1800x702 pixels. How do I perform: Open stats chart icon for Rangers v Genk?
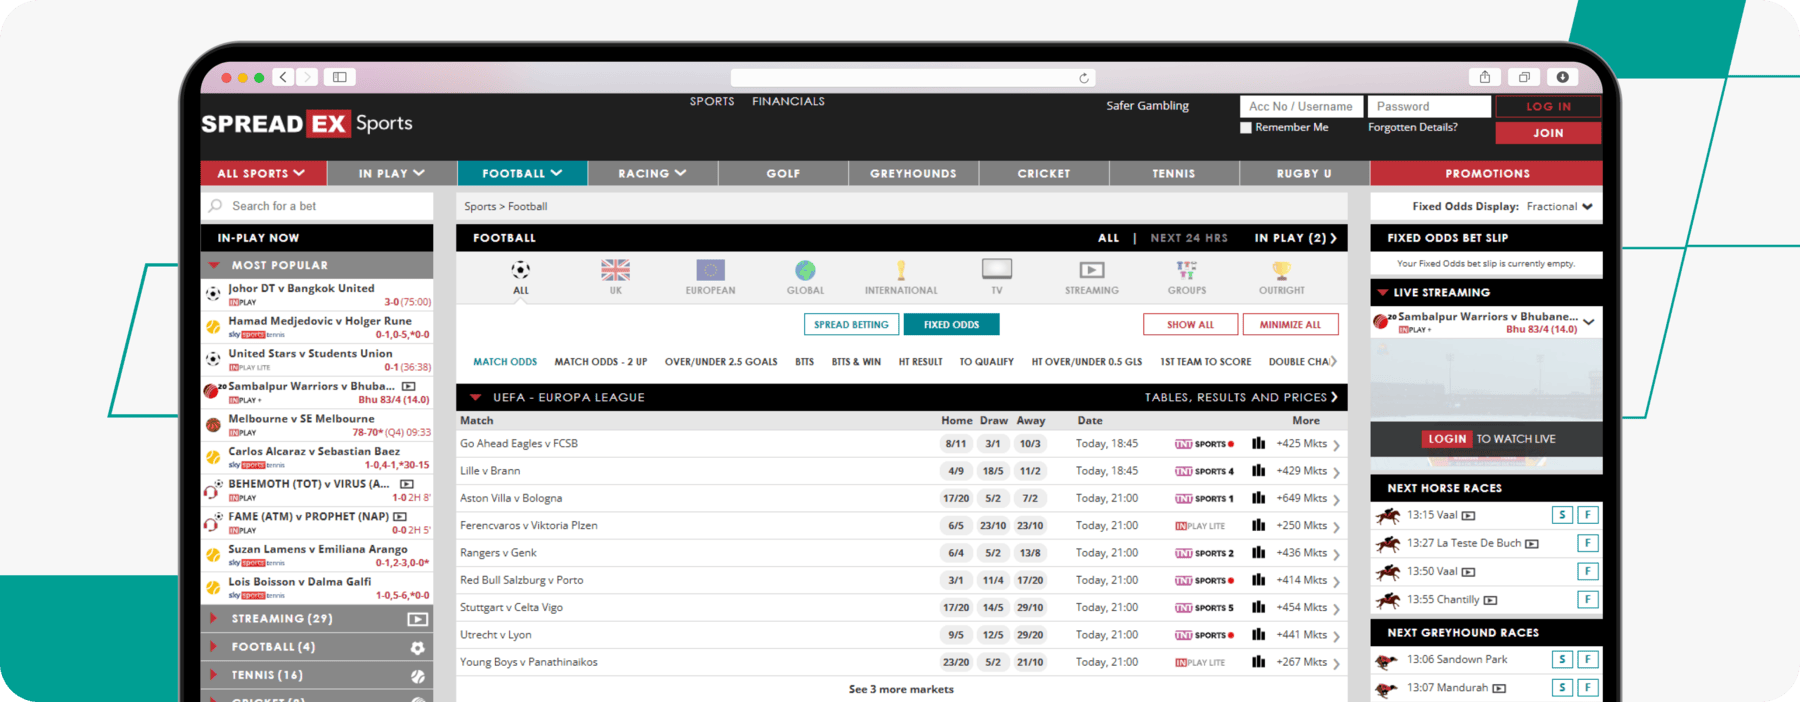(x=1258, y=553)
